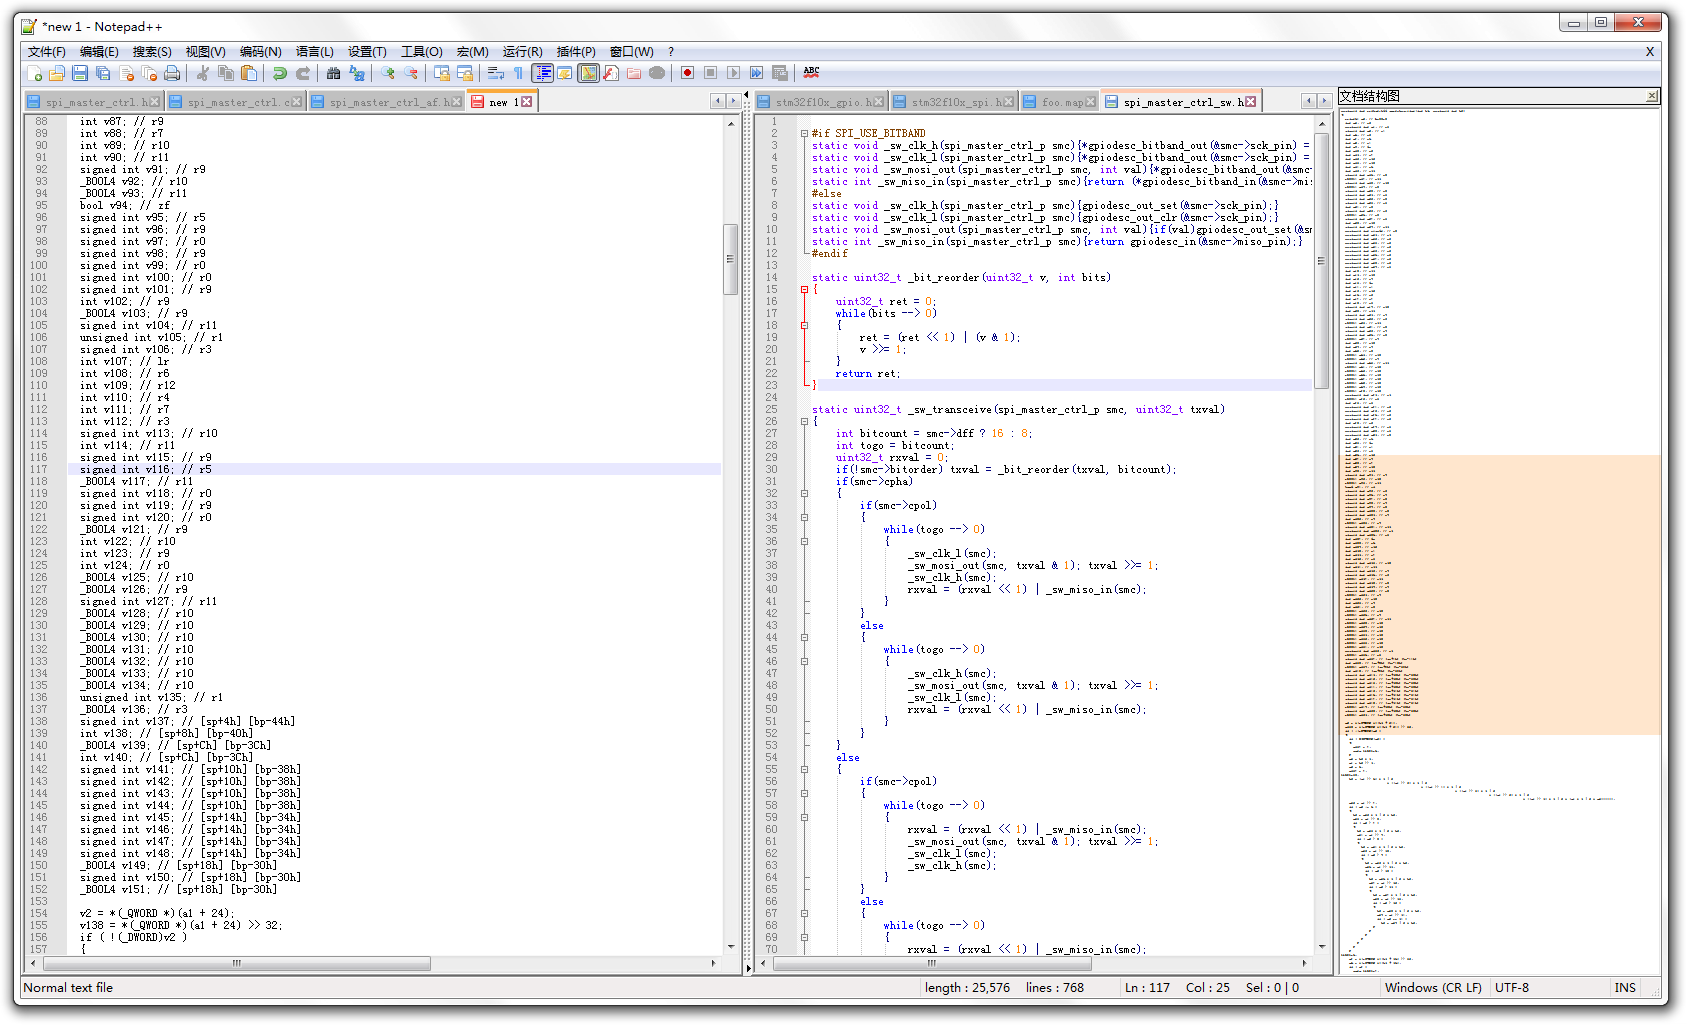1687x1025 pixels.
Task: Close the 文档结构图 document map panel
Action: (x=1652, y=96)
